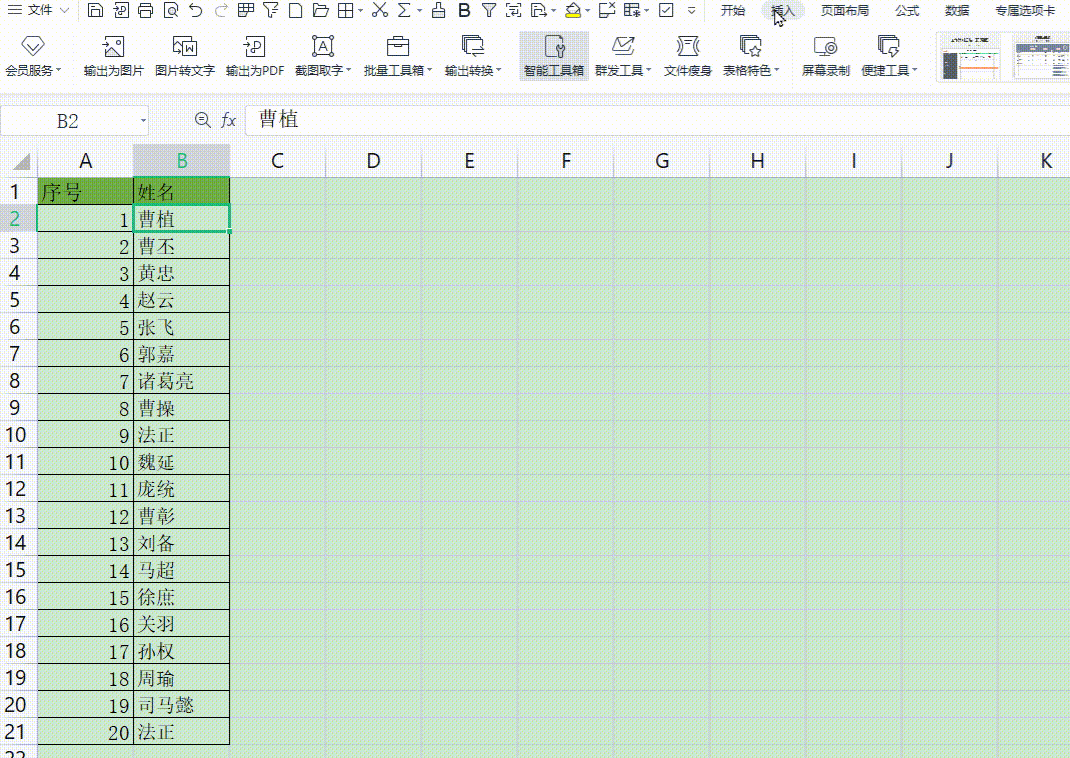
Task: Switch to the 插入 tab
Action: pos(783,10)
